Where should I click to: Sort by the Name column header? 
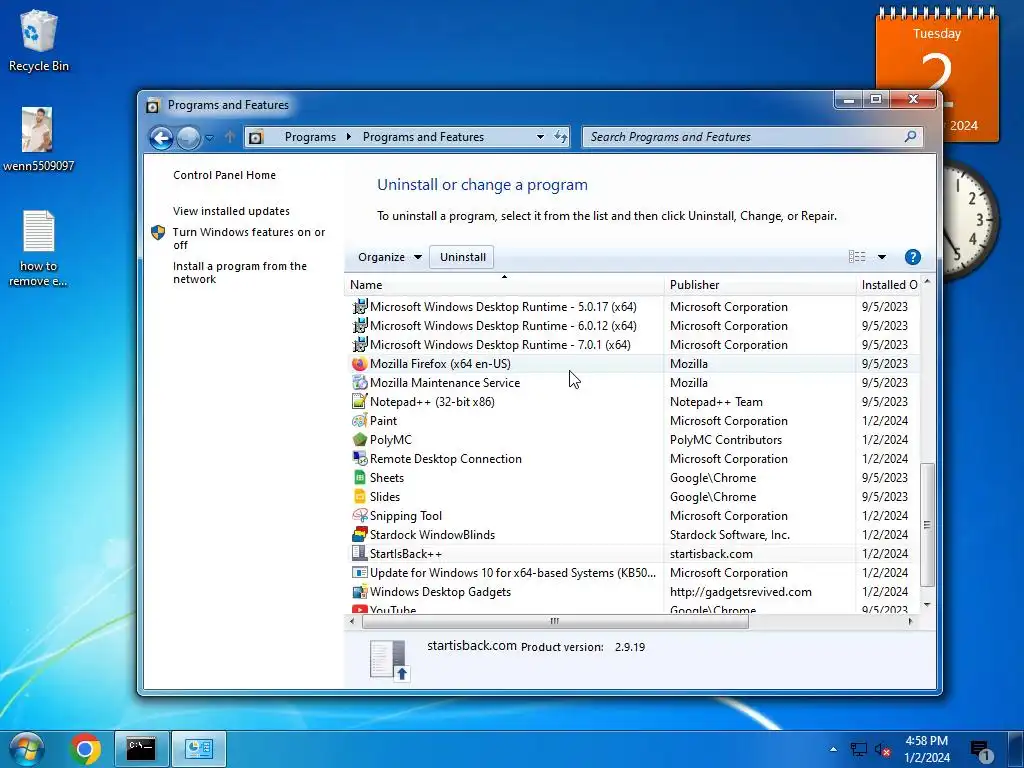(504, 285)
